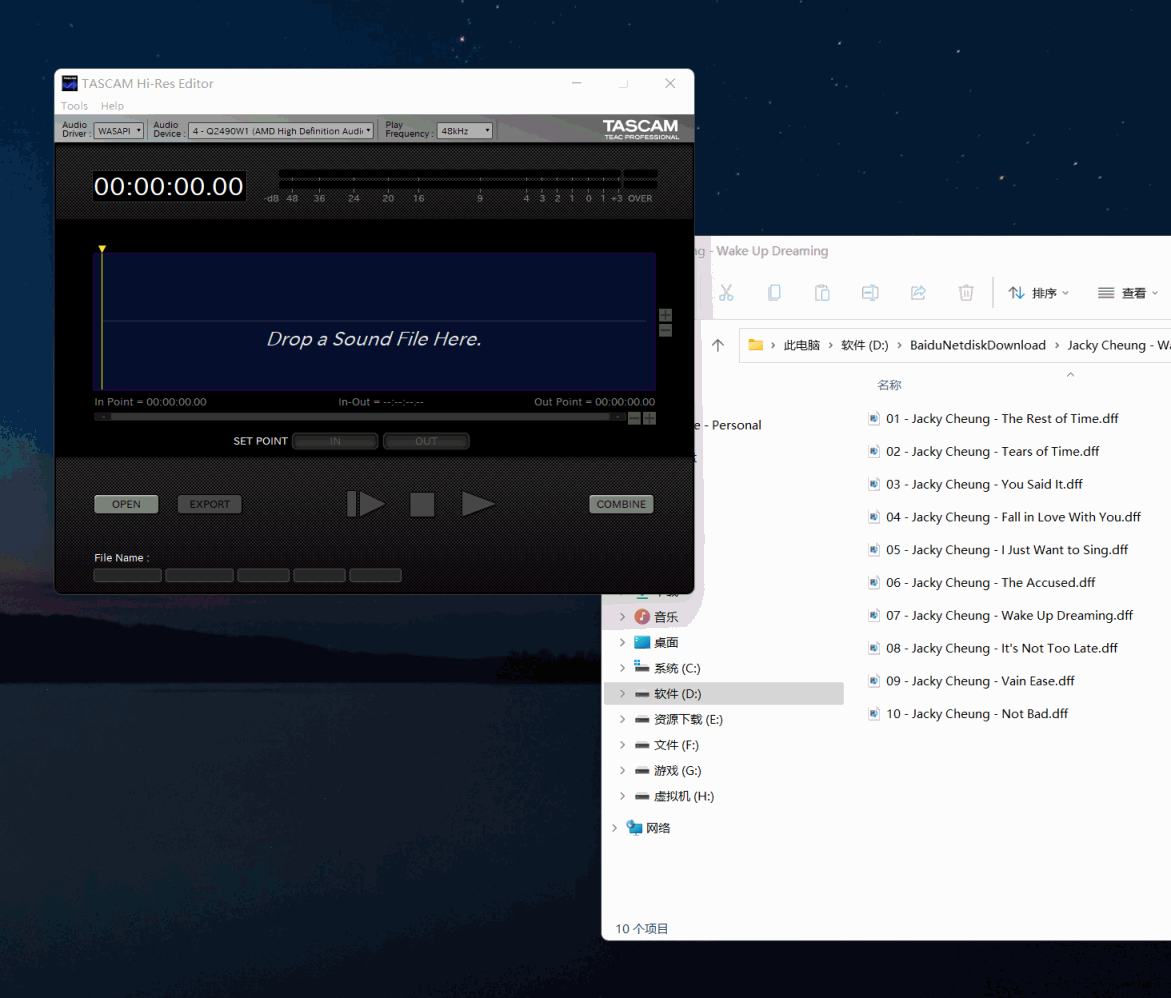The width and height of the screenshot is (1171, 998).
Task: Click 软件 (D:) in the address bar
Action: pyautogui.click(x=865, y=345)
